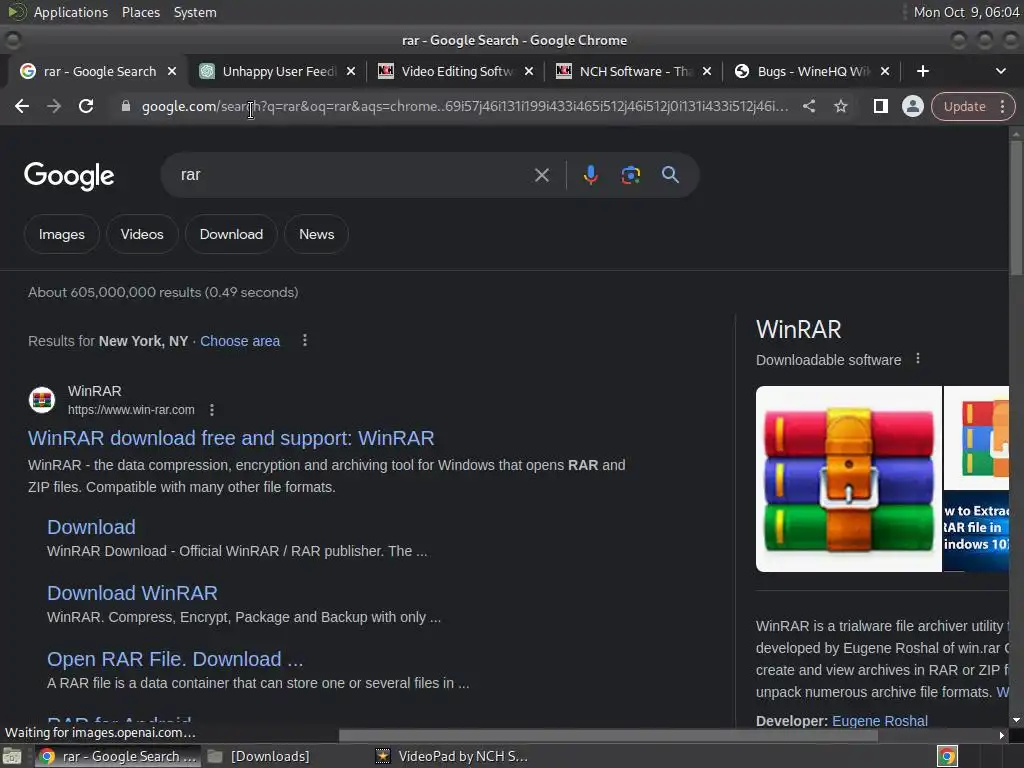Bookmark this page with the star
The width and height of the screenshot is (1024, 768).
(x=840, y=106)
